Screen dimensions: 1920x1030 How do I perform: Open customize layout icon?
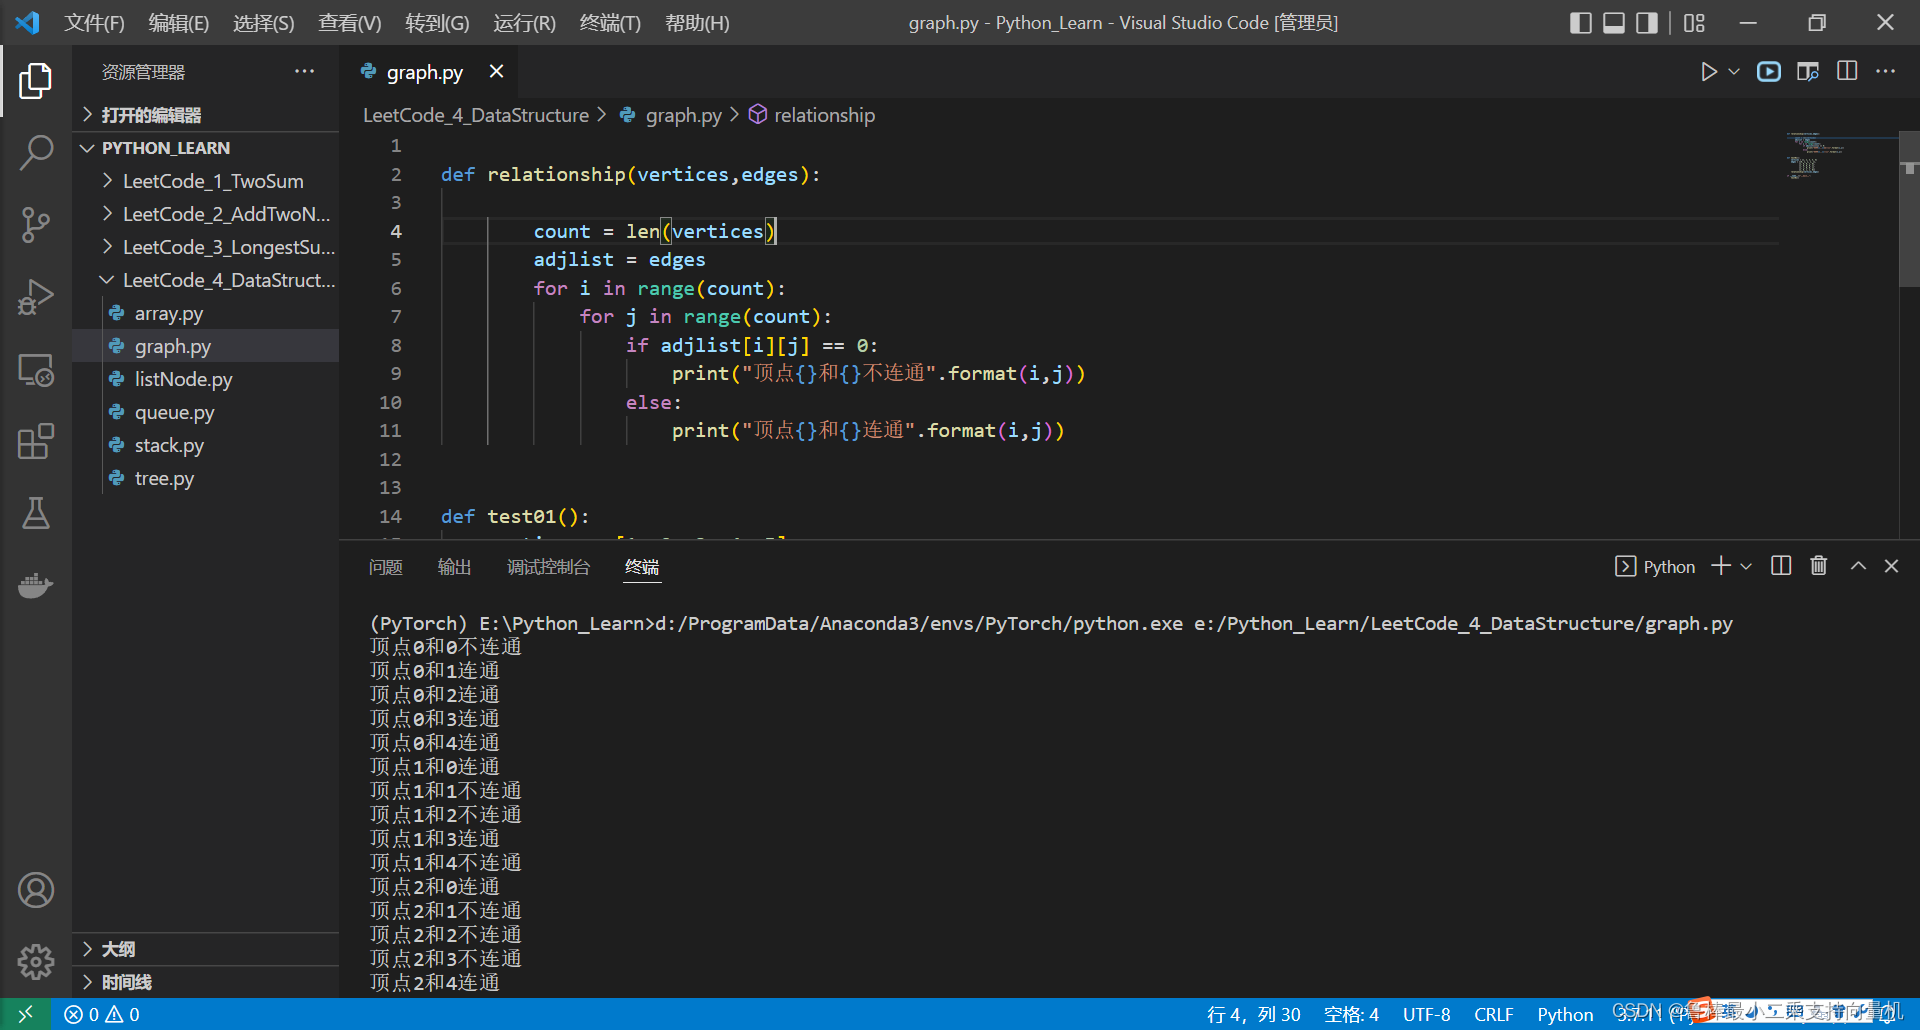(x=1694, y=23)
